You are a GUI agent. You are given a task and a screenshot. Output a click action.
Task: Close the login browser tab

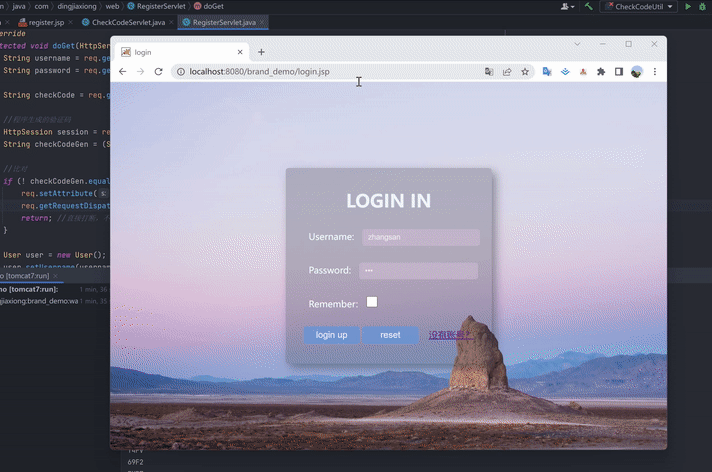[x=240, y=52]
